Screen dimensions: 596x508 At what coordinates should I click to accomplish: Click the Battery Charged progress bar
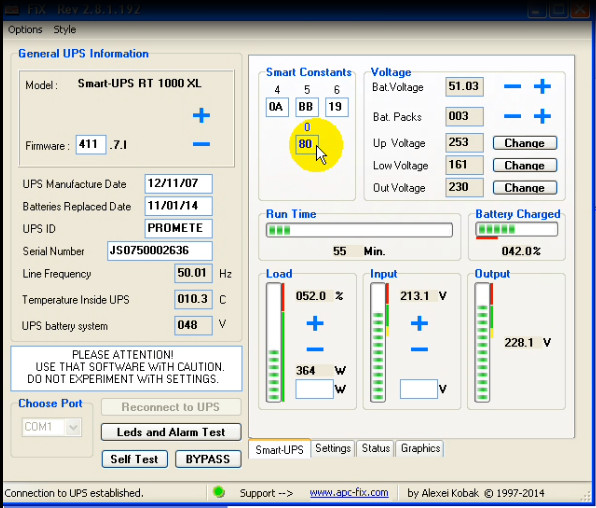[517, 229]
